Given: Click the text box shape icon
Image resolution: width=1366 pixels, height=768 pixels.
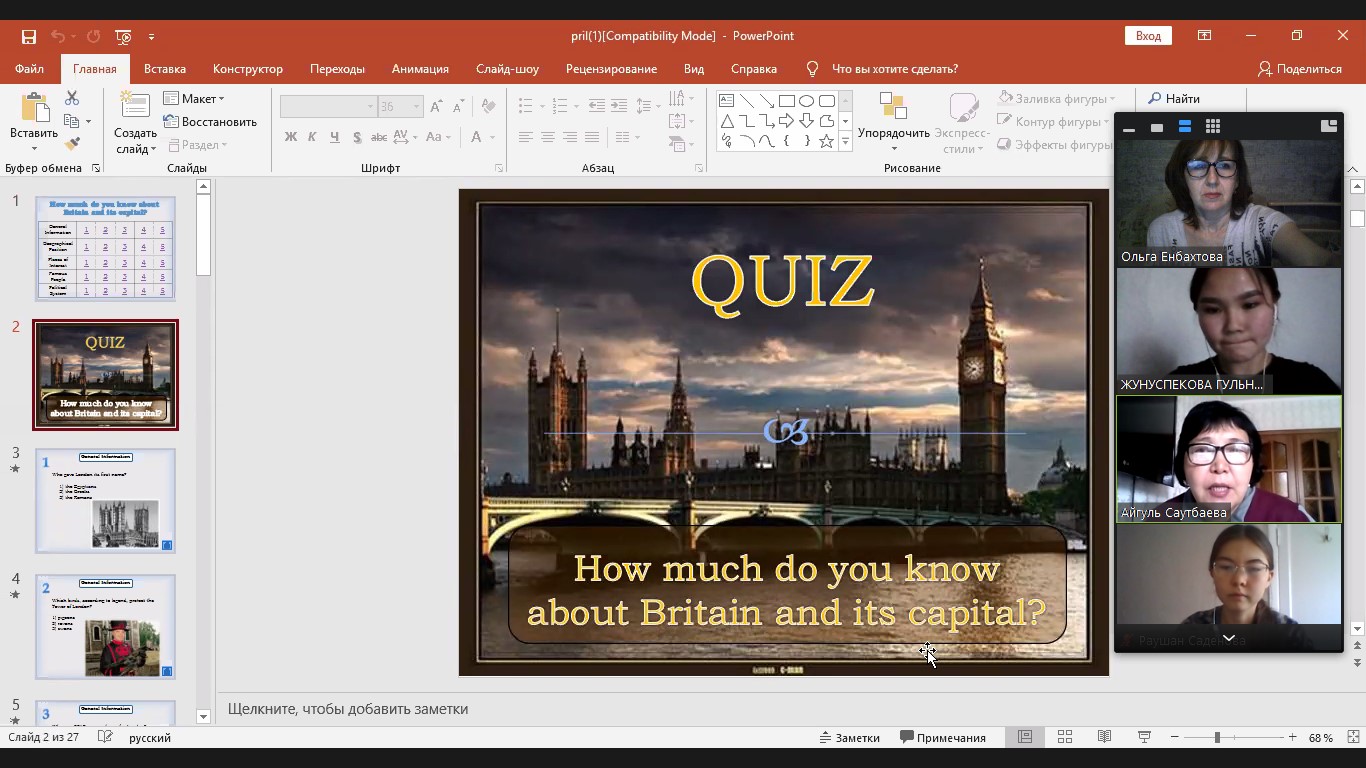Looking at the screenshot, I should (727, 101).
